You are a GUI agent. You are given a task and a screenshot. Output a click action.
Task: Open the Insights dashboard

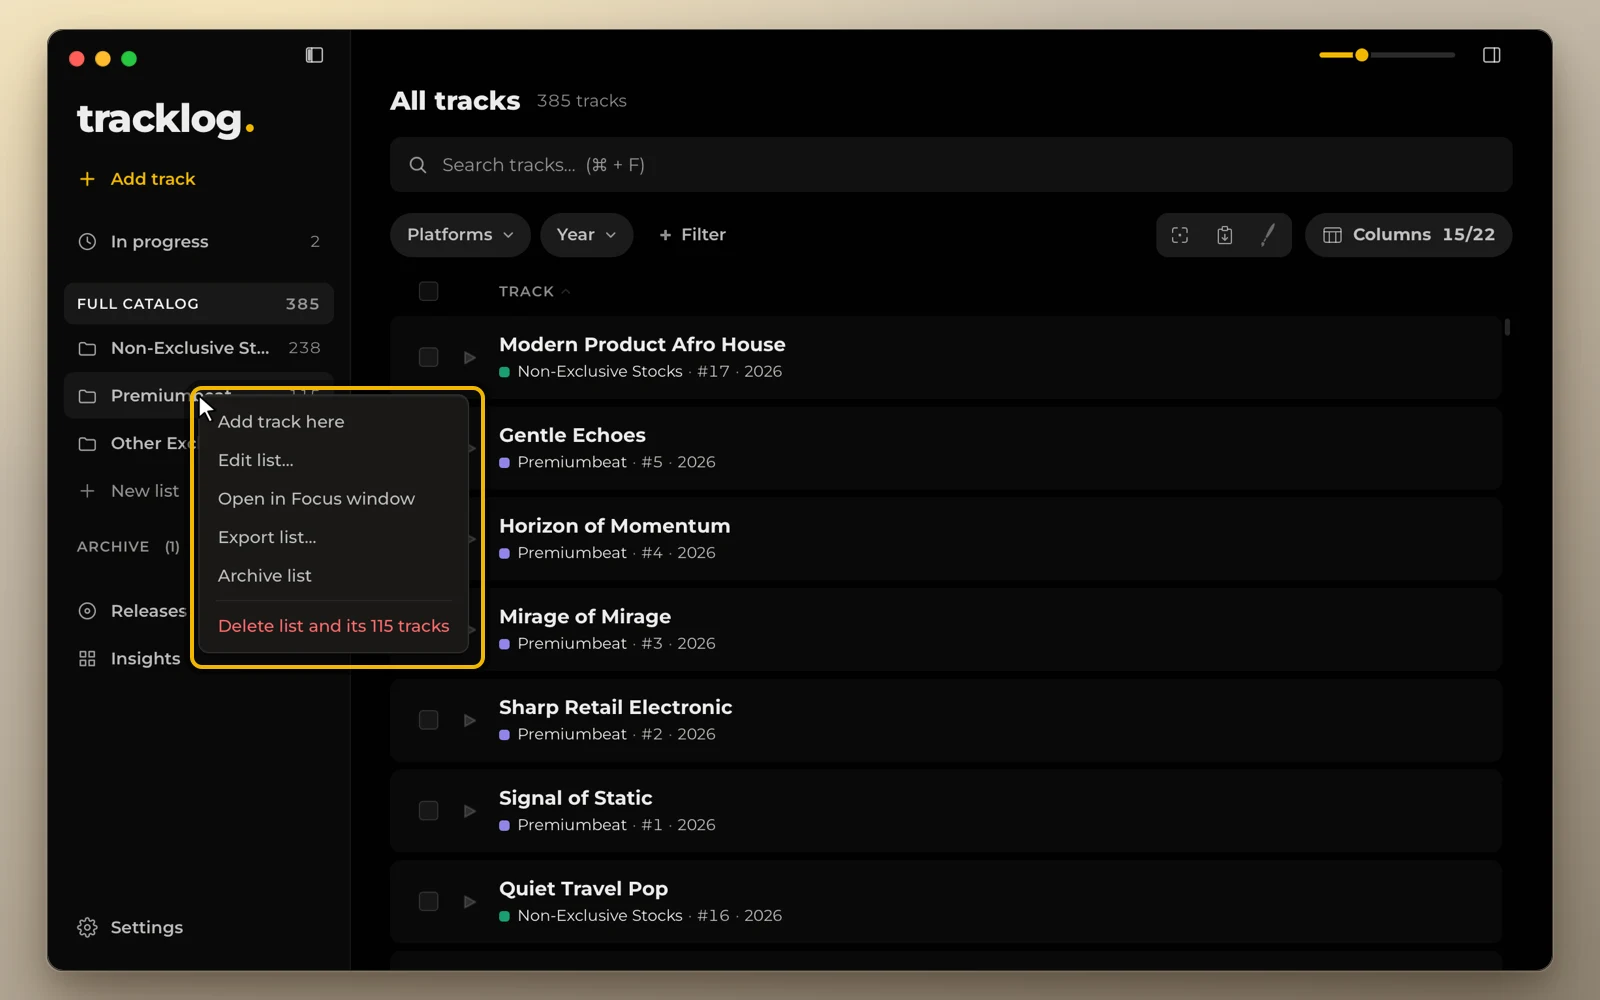click(x=130, y=659)
